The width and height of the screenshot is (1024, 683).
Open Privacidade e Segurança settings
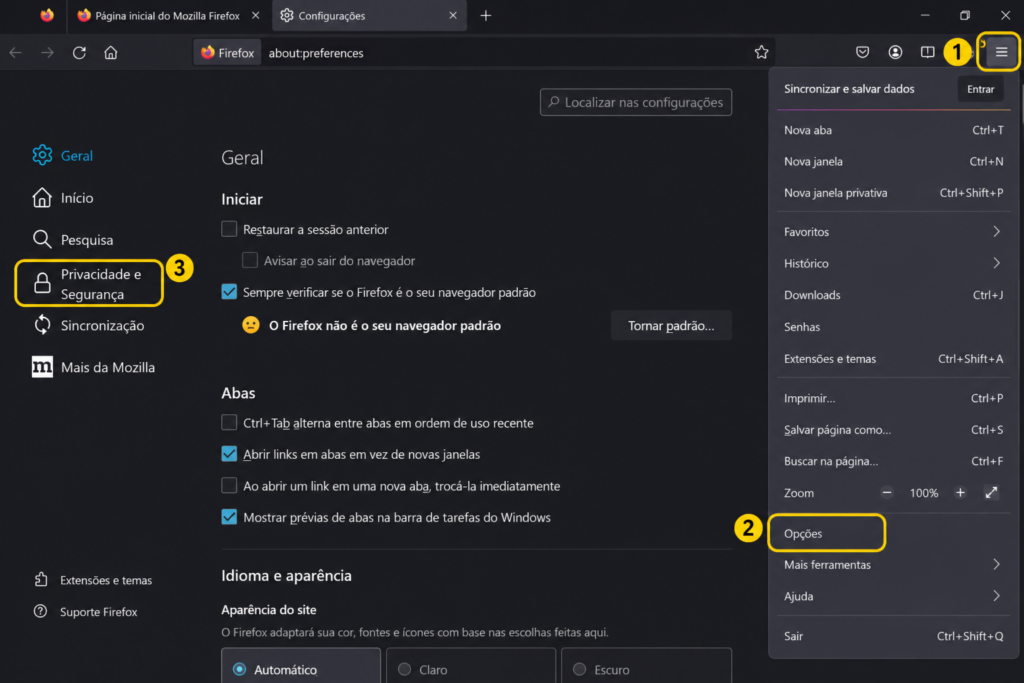89,283
